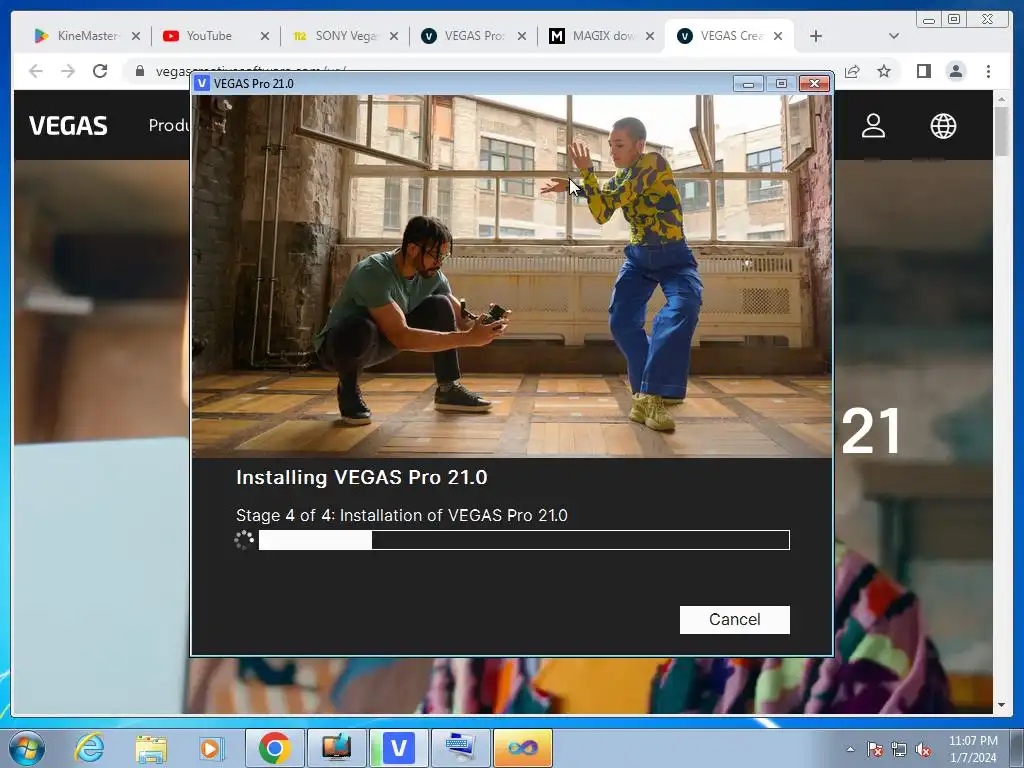Click the installer promo image
This screenshot has width=1024, height=768.
pos(511,276)
